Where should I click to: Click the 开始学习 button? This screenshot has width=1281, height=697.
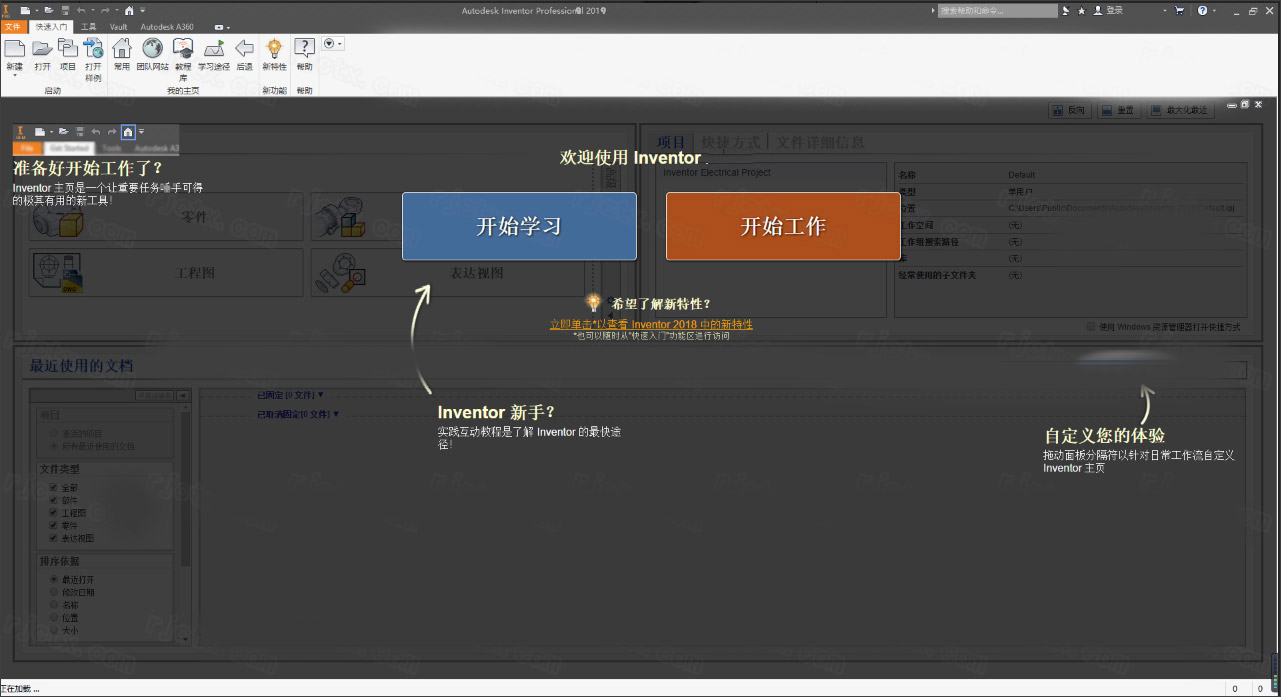tap(518, 226)
